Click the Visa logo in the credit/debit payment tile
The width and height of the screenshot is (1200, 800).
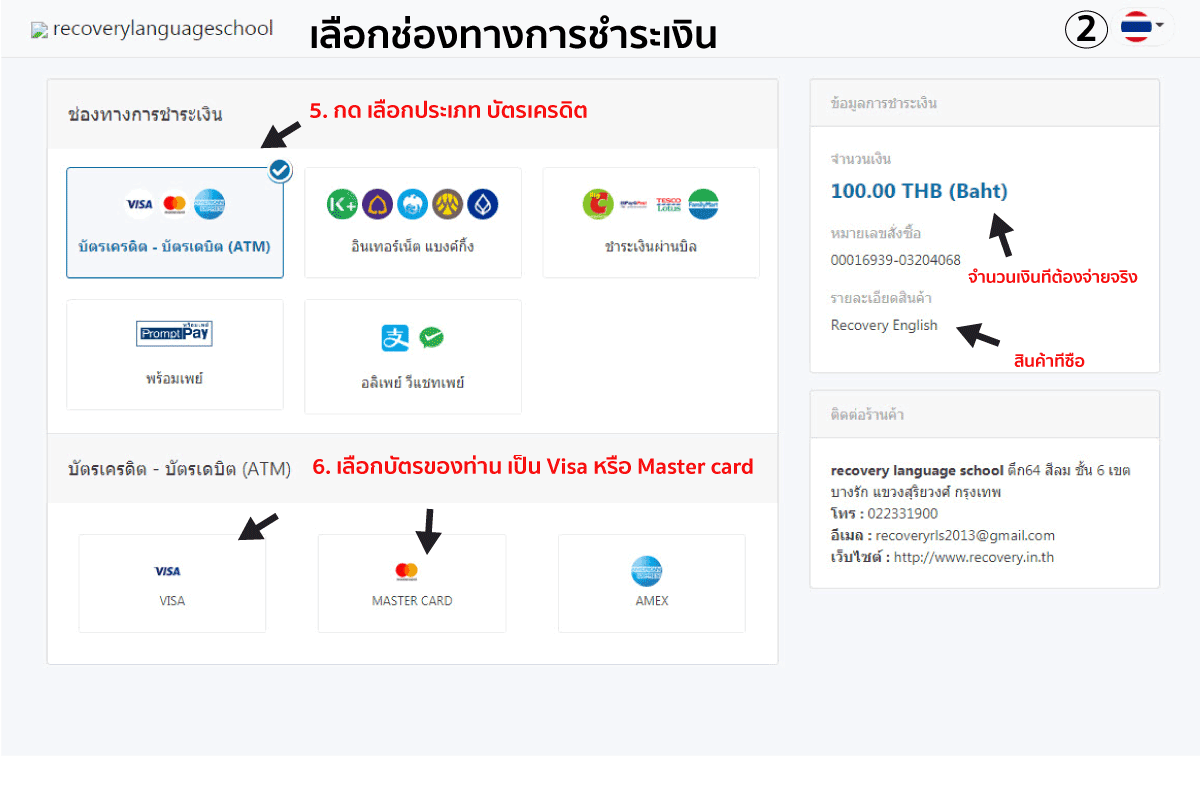pos(139,204)
